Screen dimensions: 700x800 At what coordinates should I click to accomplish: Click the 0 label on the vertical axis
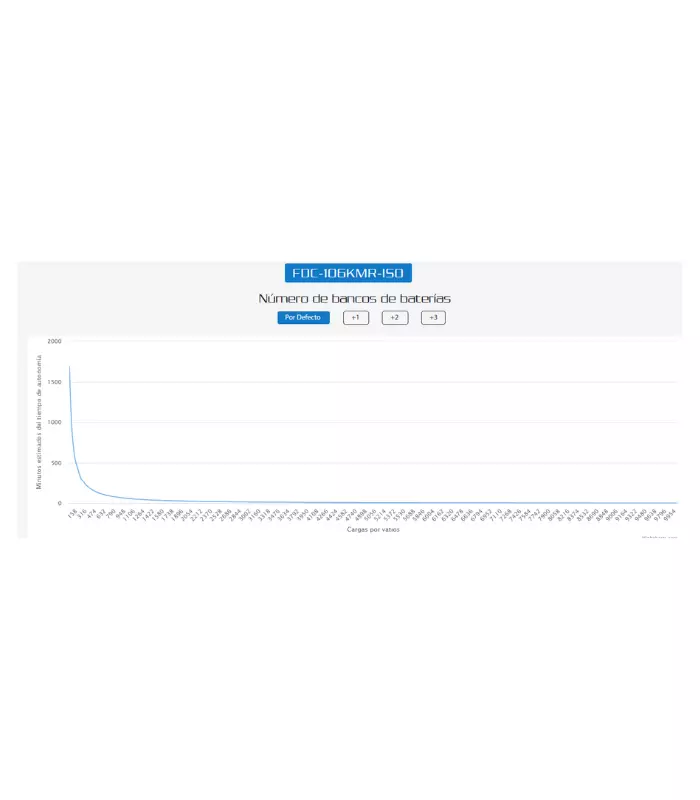[x=60, y=504]
